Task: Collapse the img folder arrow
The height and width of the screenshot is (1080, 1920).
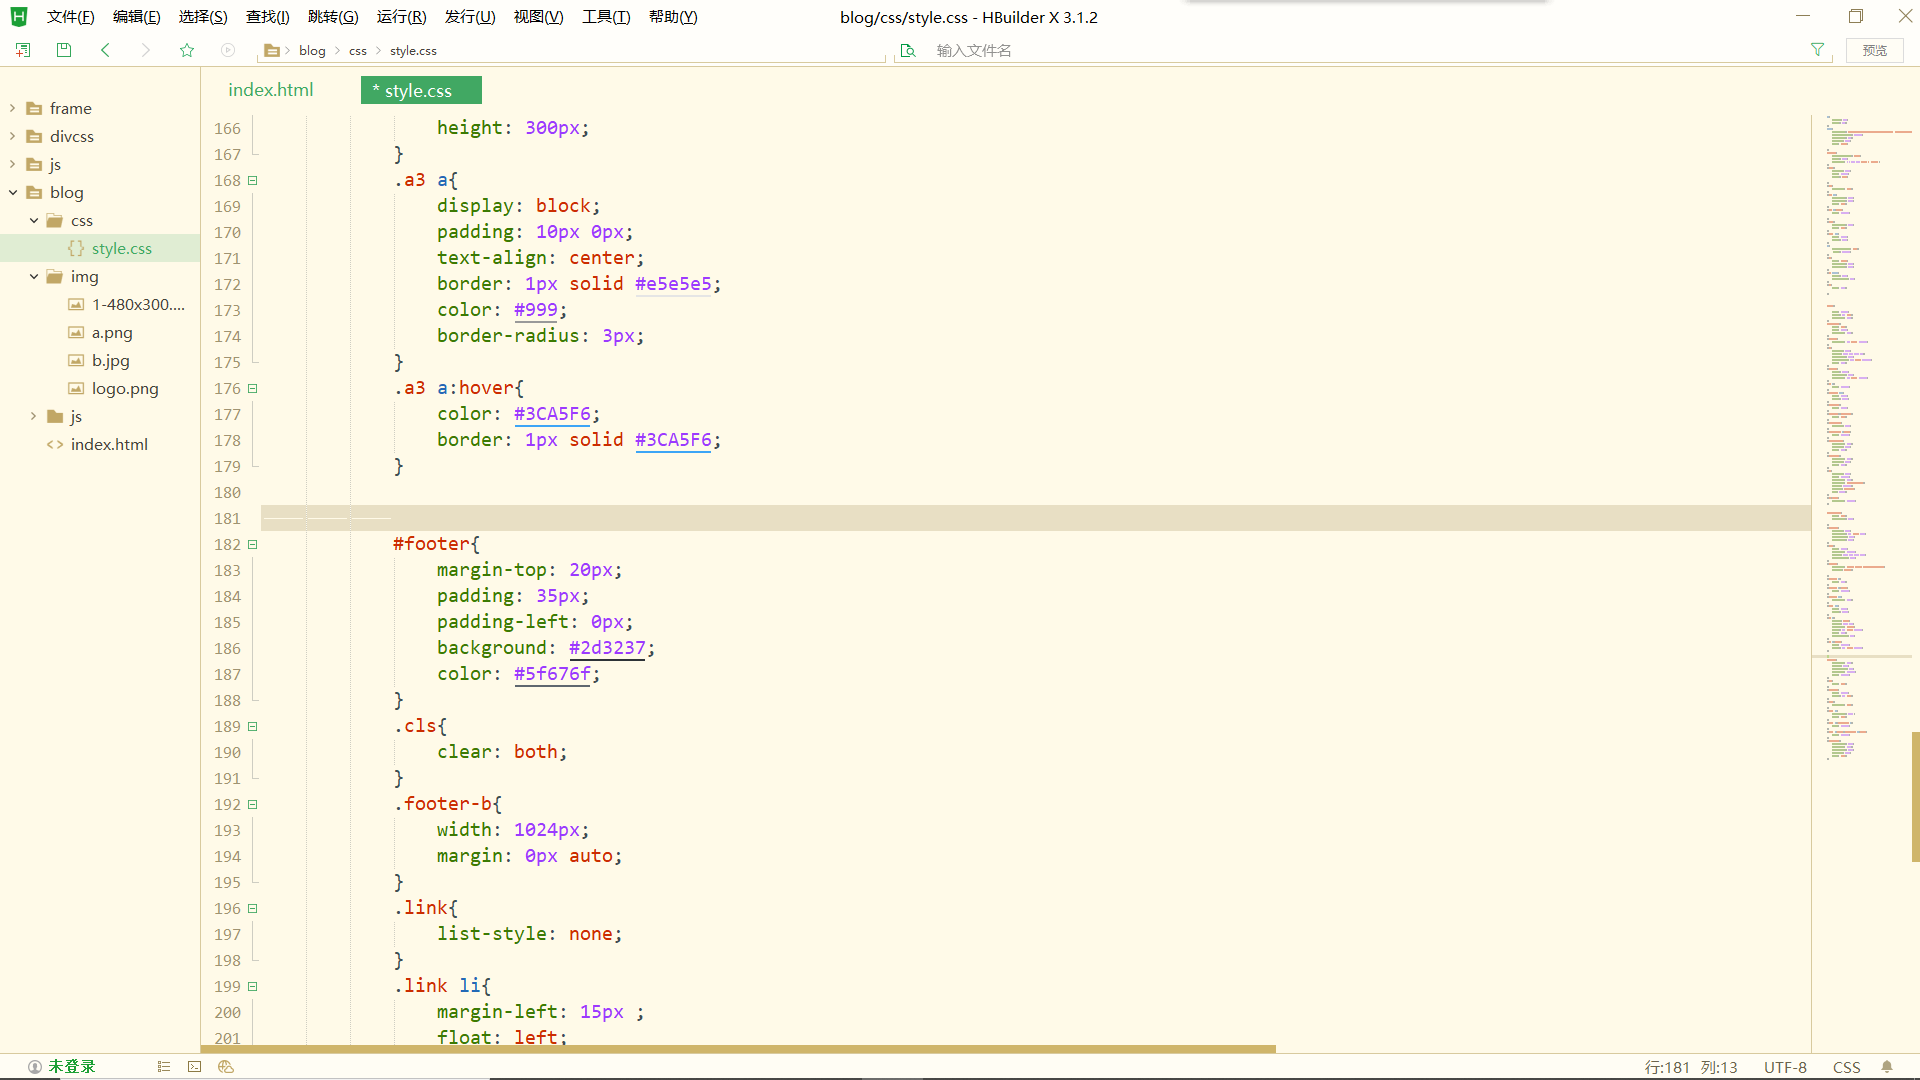Action: coord(34,276)
